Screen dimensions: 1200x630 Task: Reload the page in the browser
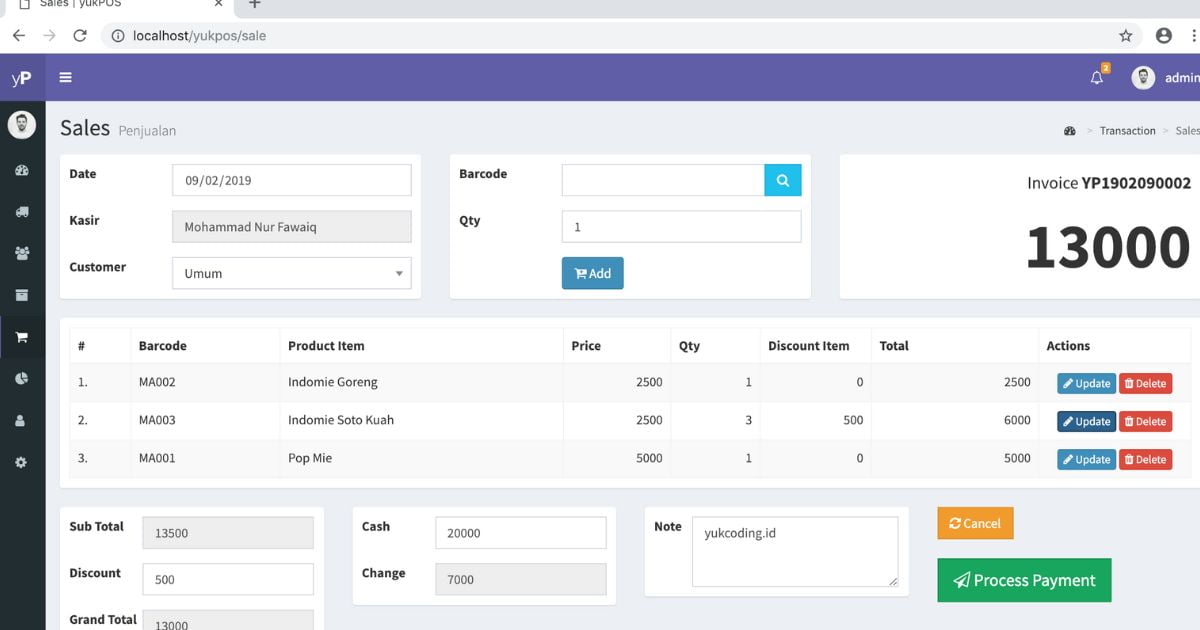80,35
